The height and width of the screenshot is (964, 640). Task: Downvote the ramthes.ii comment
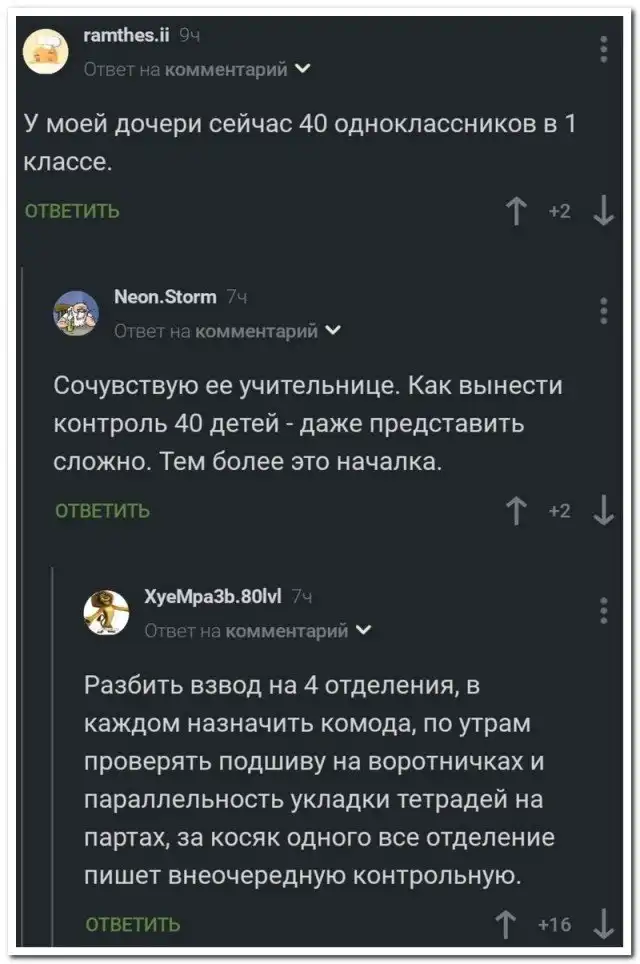click(x=602, y=211)
